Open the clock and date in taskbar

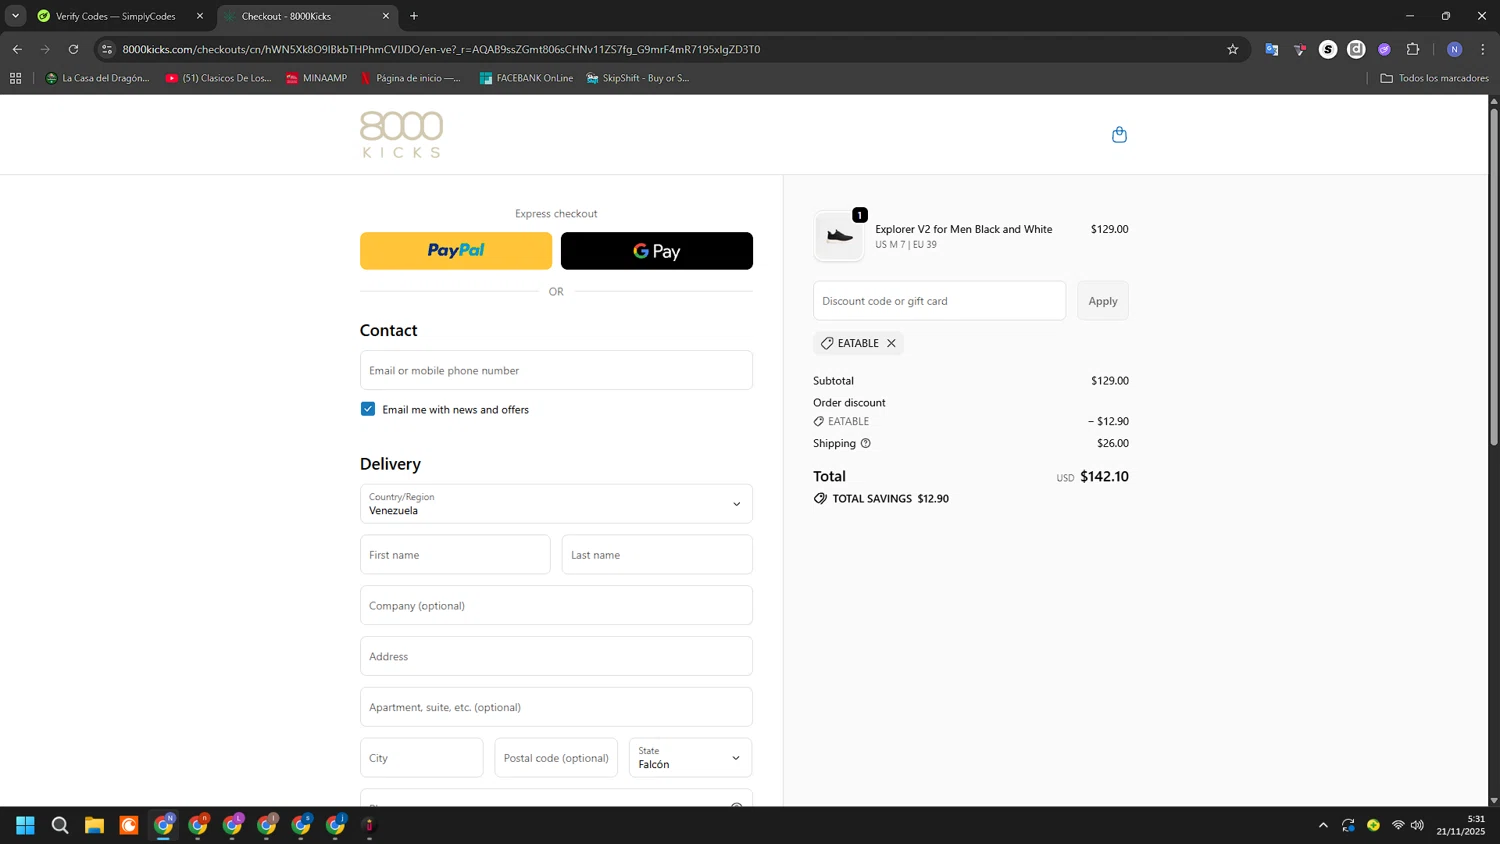click(1461, 825)
